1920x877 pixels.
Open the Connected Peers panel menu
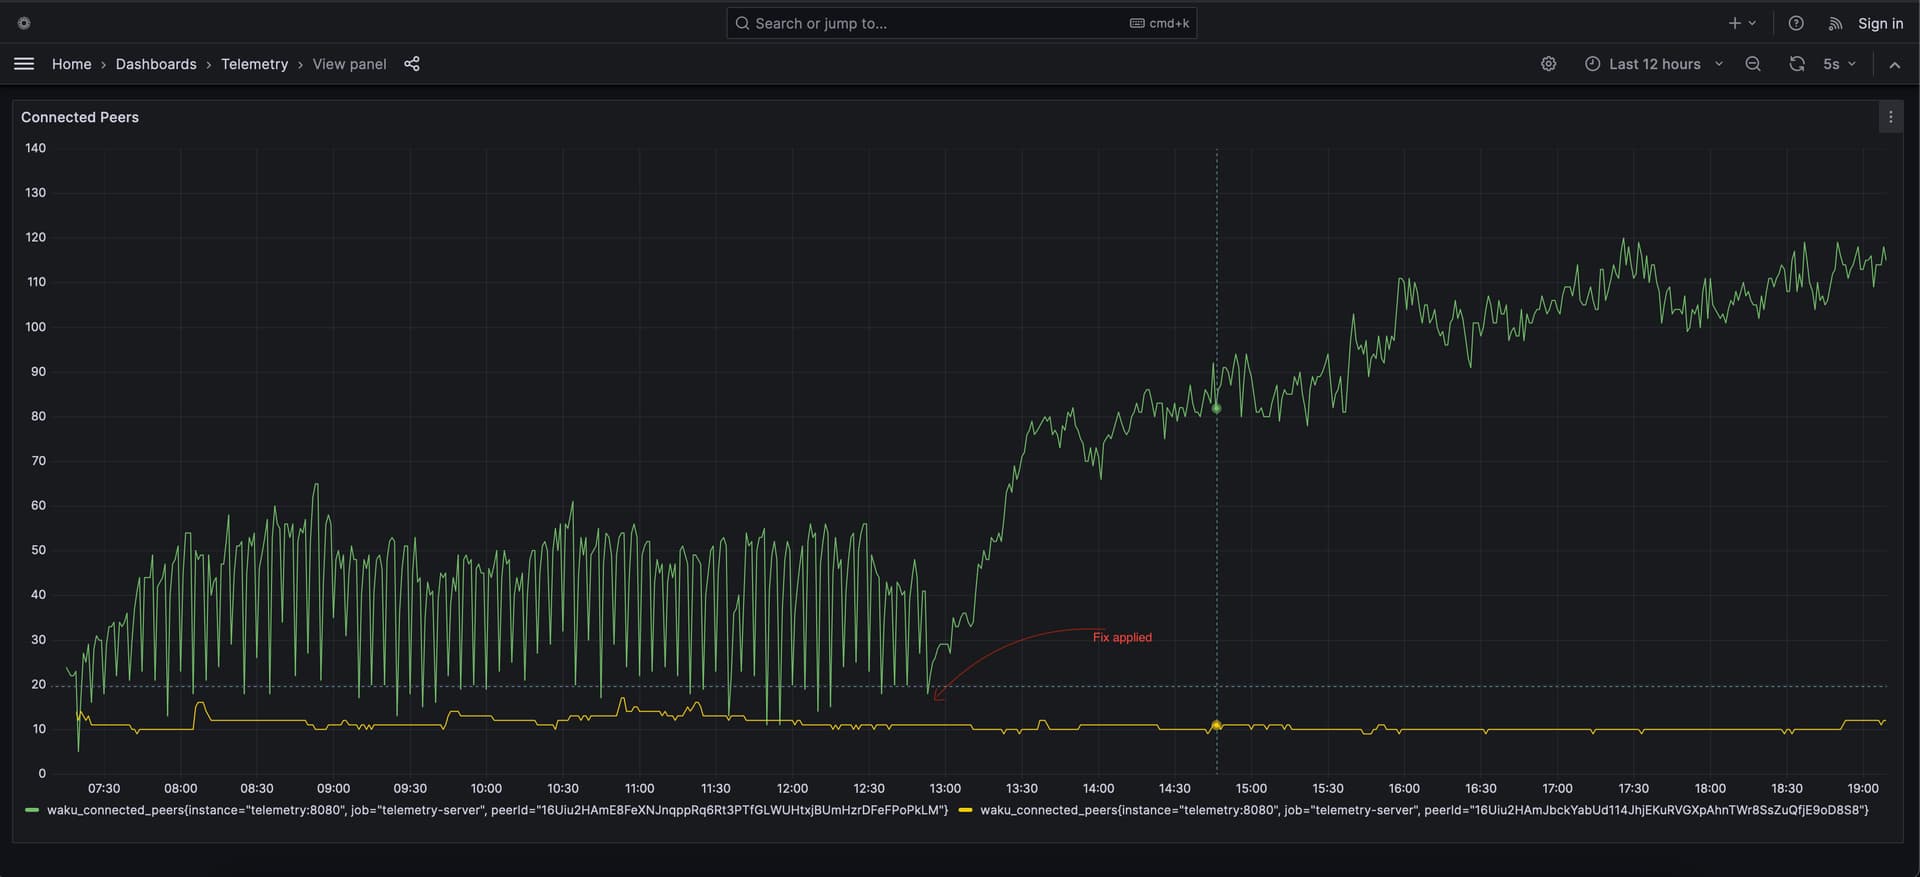[1890, 117]
